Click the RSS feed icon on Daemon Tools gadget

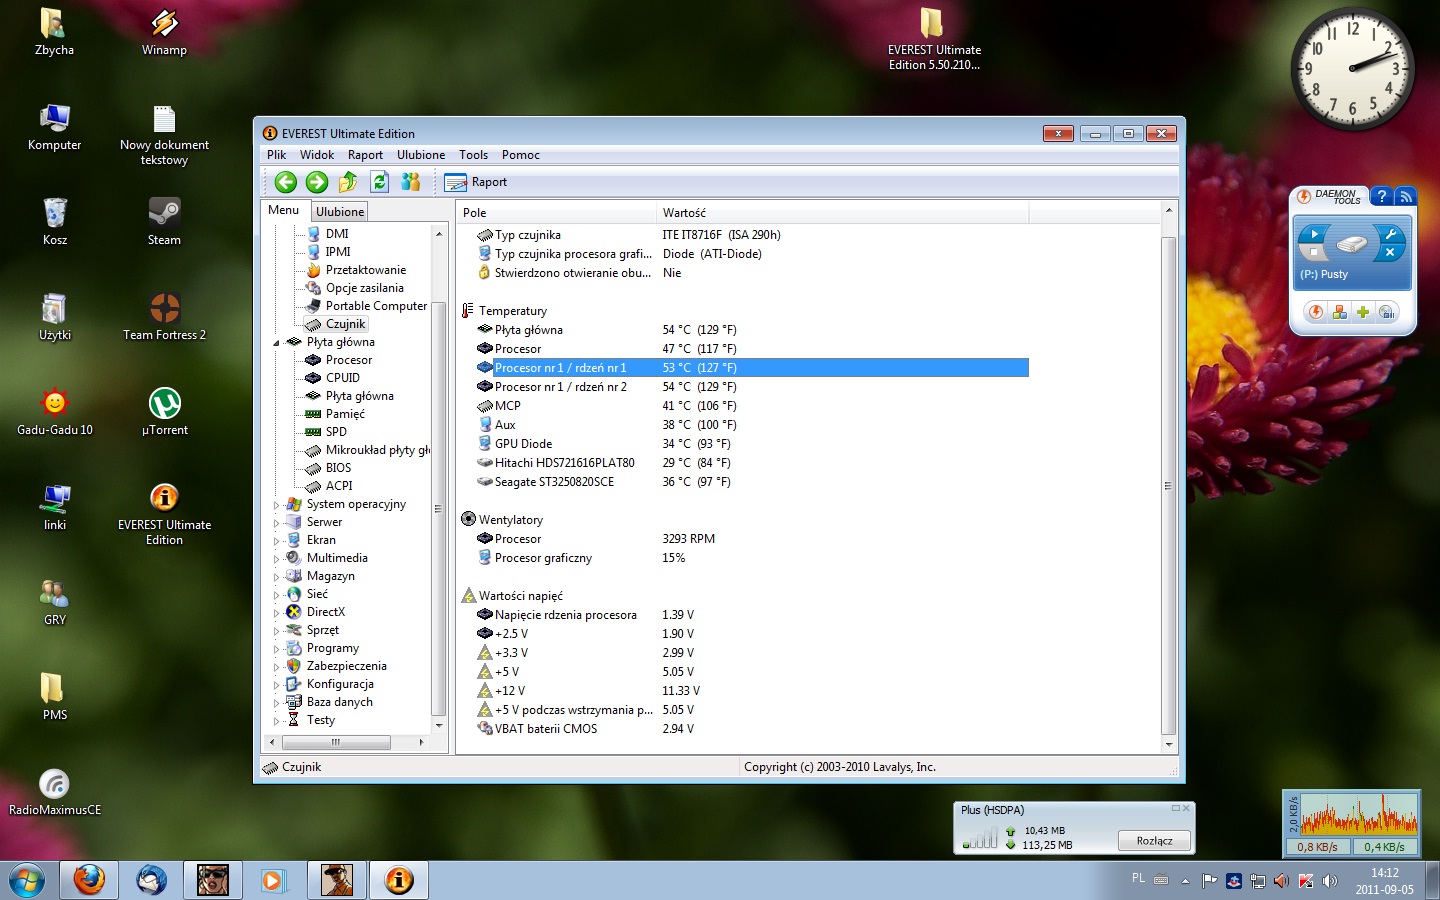1405,196
